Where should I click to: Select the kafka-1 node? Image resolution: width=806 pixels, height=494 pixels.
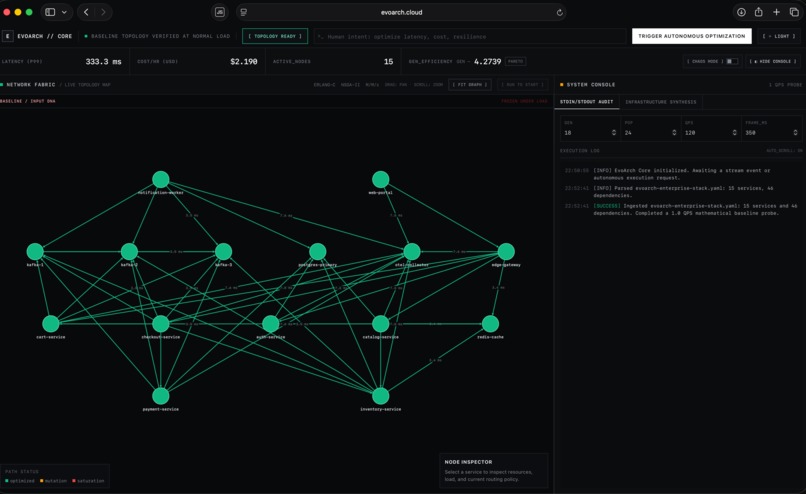click(x=35, y=251)
